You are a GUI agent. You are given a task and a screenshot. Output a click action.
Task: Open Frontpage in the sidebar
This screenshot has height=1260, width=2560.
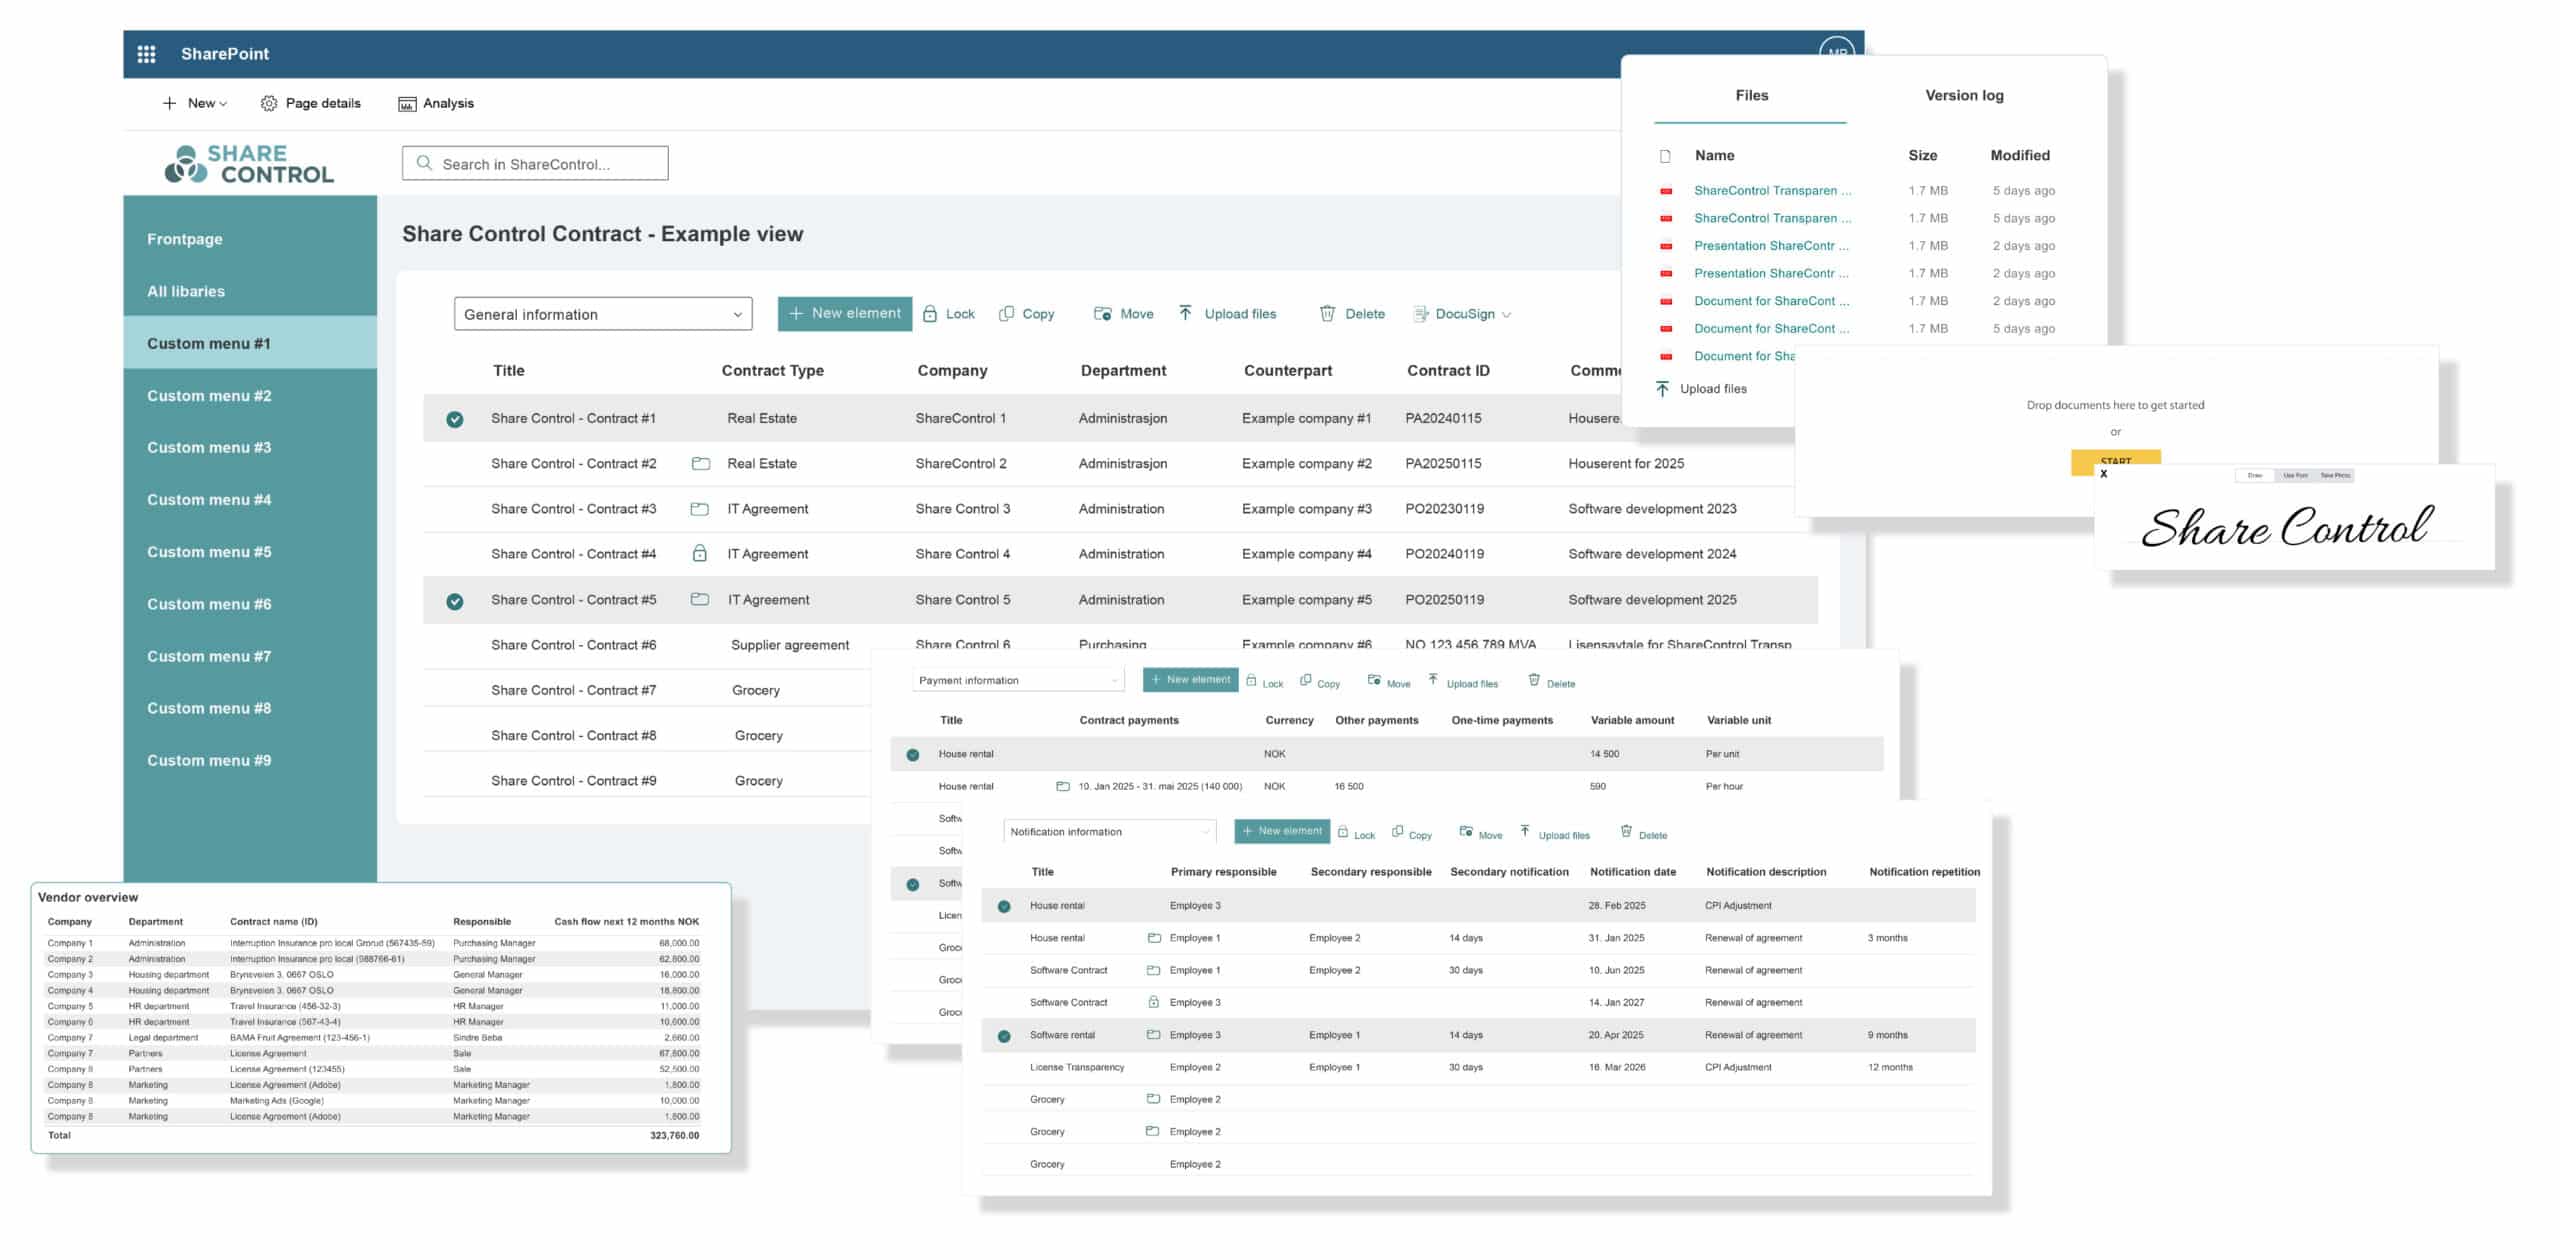click(185, 239)
